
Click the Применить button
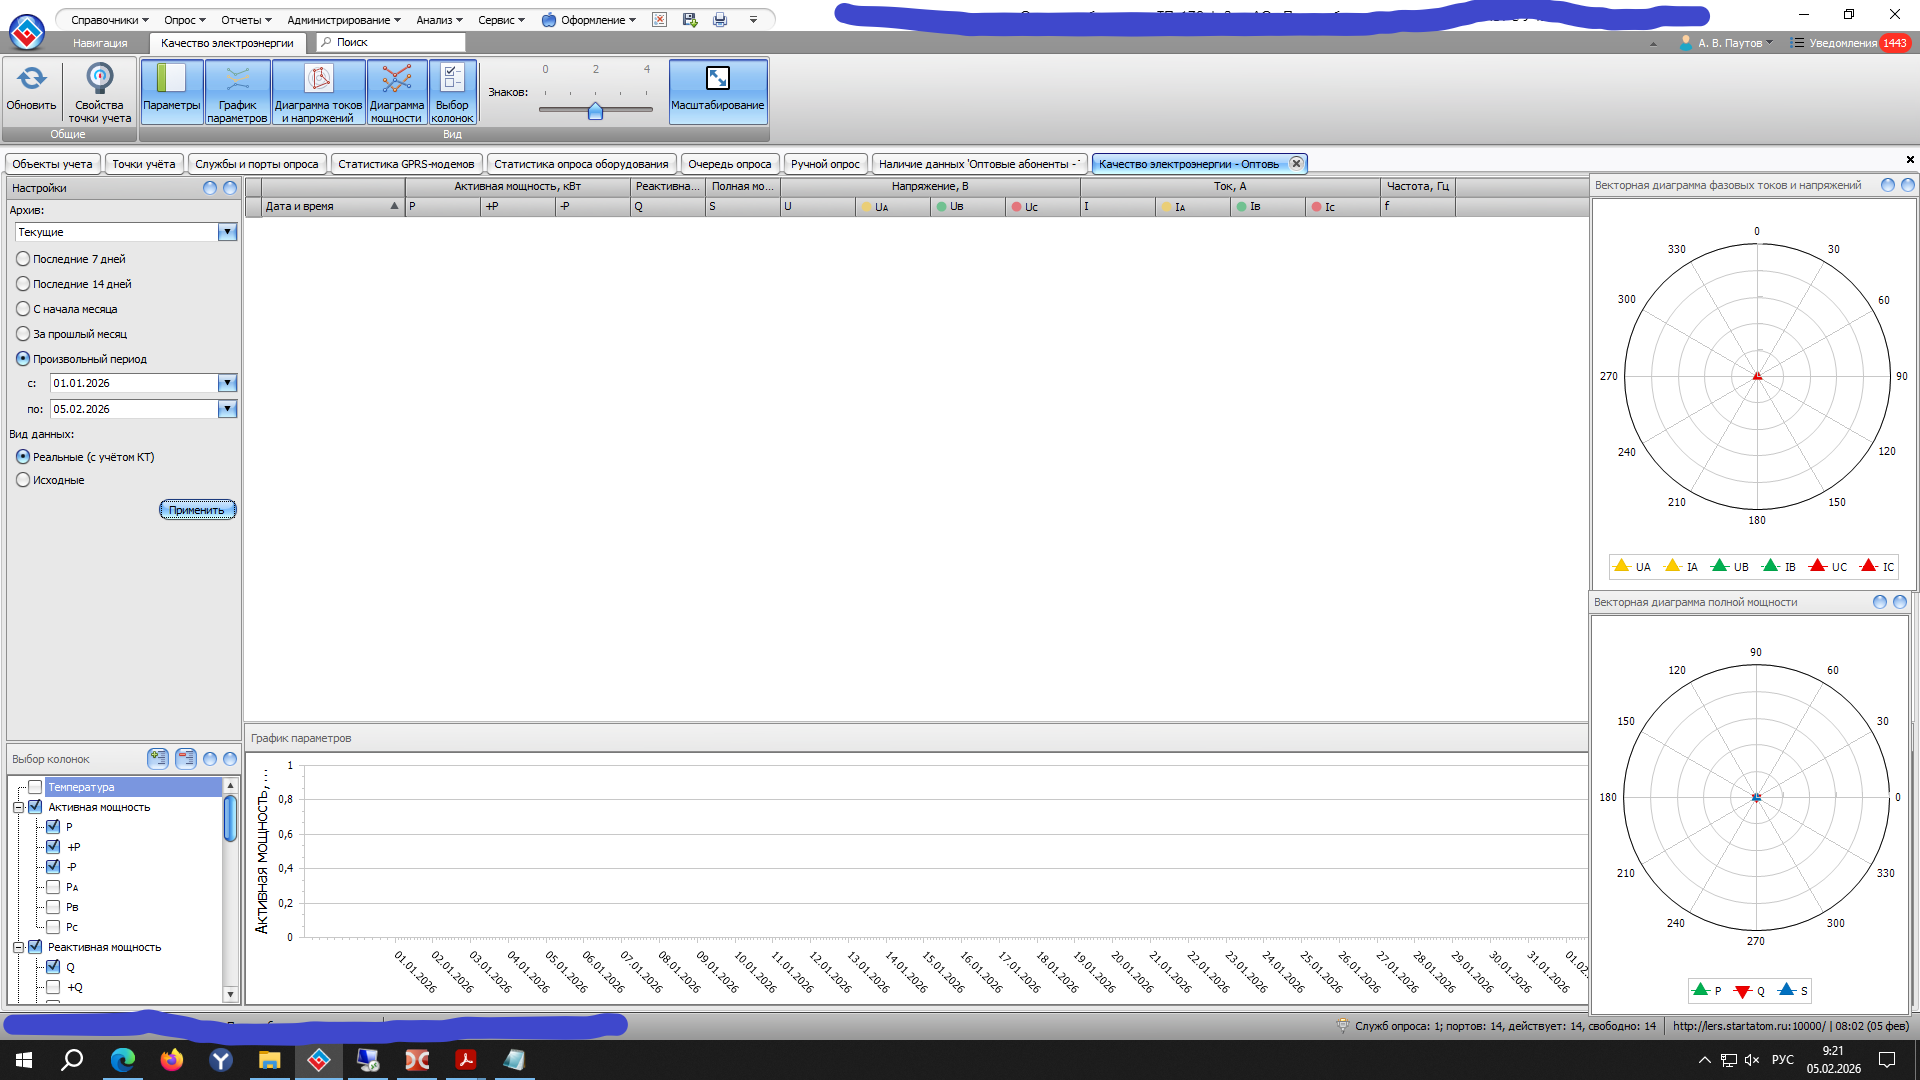tap(197, 510)
